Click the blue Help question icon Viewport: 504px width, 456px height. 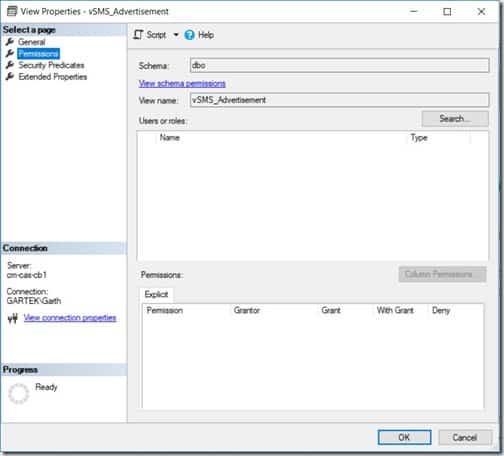click(x=189, y=35)
